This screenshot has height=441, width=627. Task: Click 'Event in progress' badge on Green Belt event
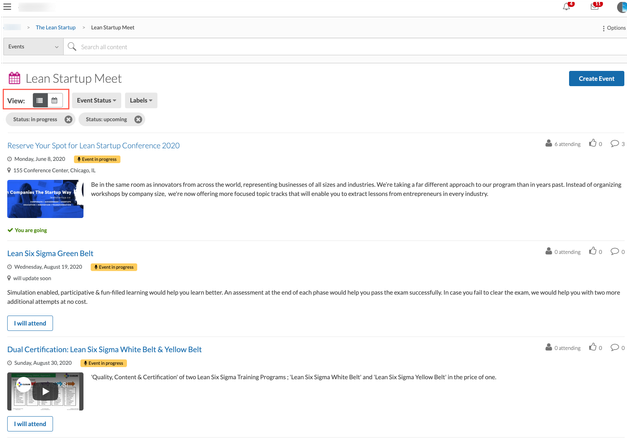114,267
